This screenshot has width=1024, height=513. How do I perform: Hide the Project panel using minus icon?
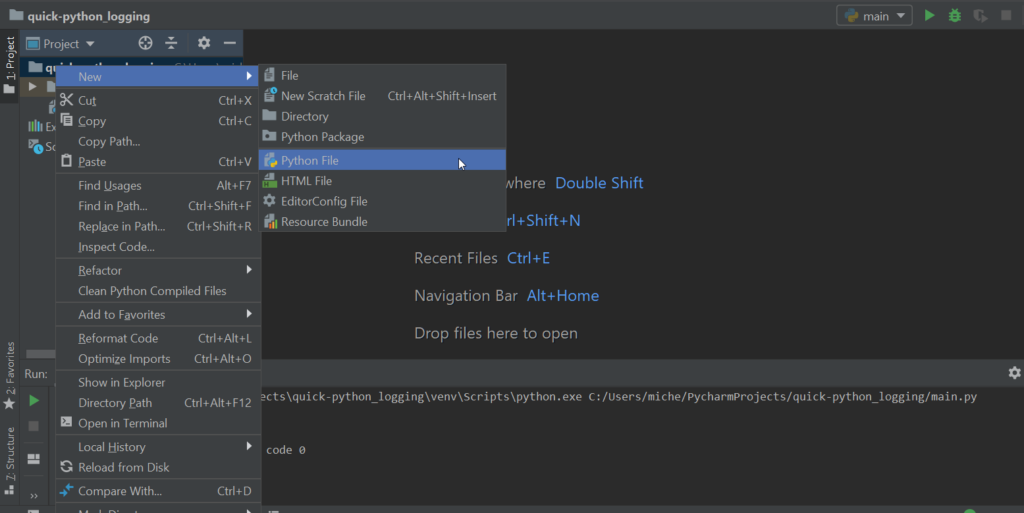pyautogui.click(x=229, y=43)
